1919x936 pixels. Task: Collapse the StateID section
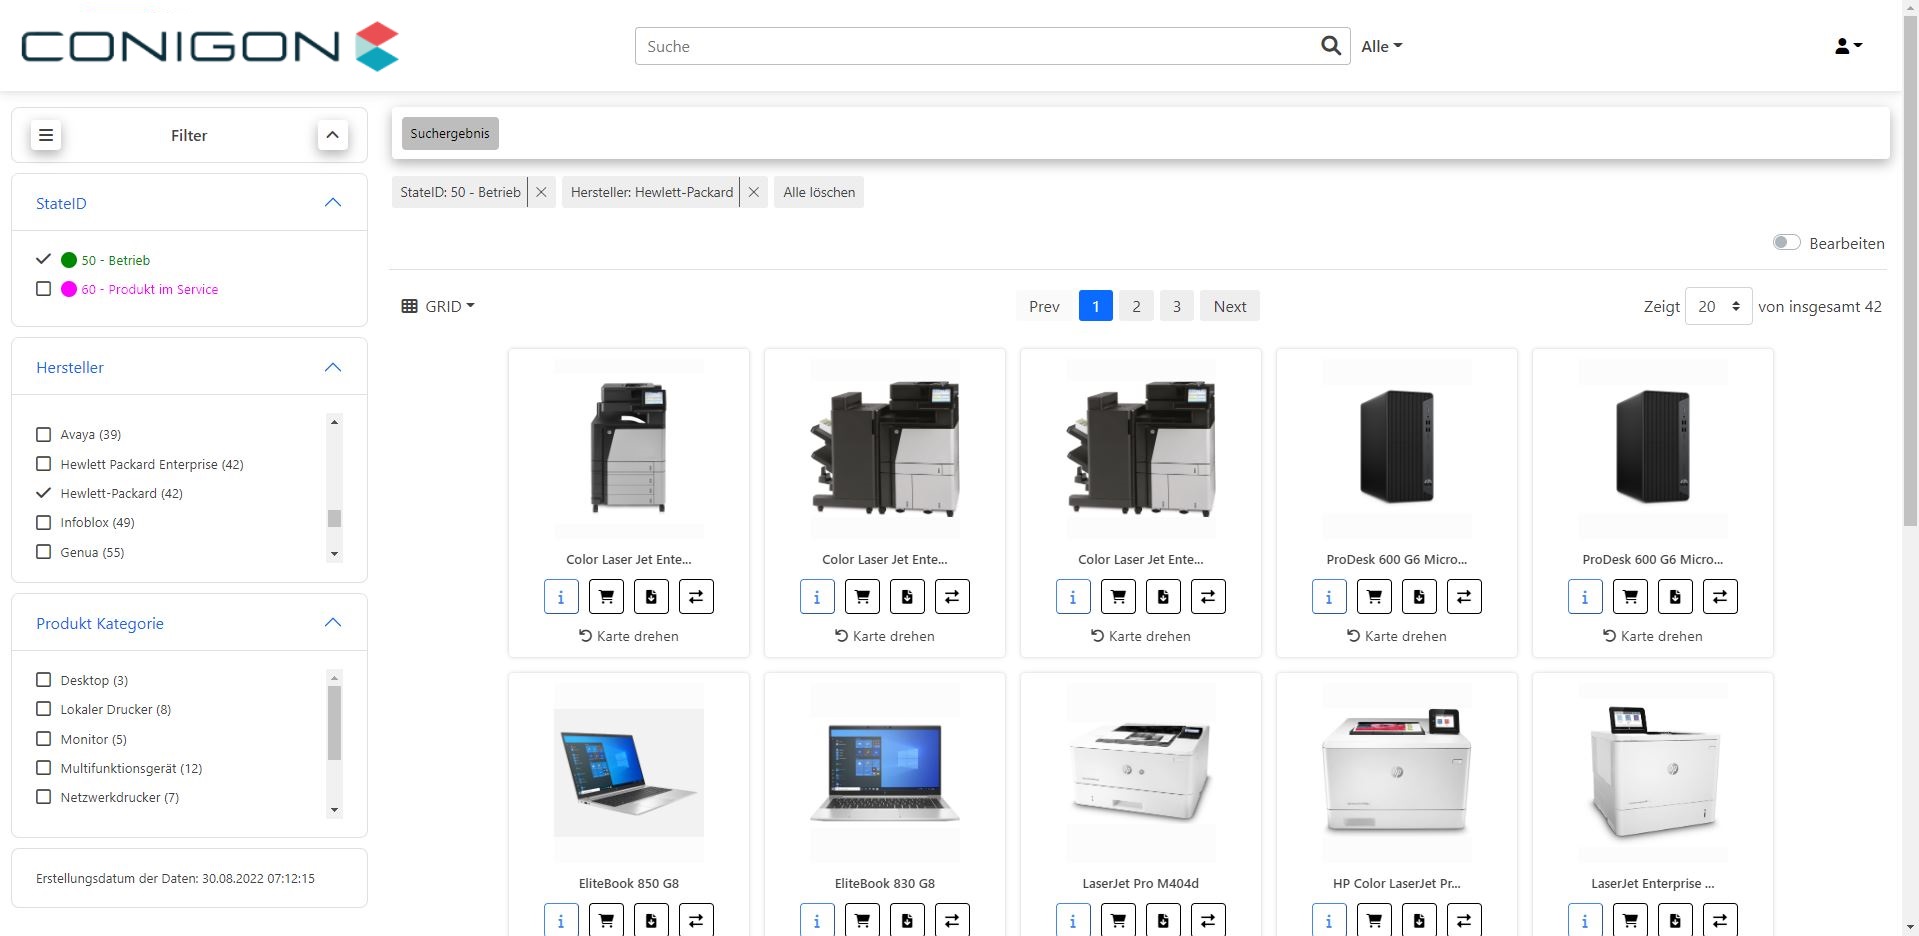tap(333, 203)
